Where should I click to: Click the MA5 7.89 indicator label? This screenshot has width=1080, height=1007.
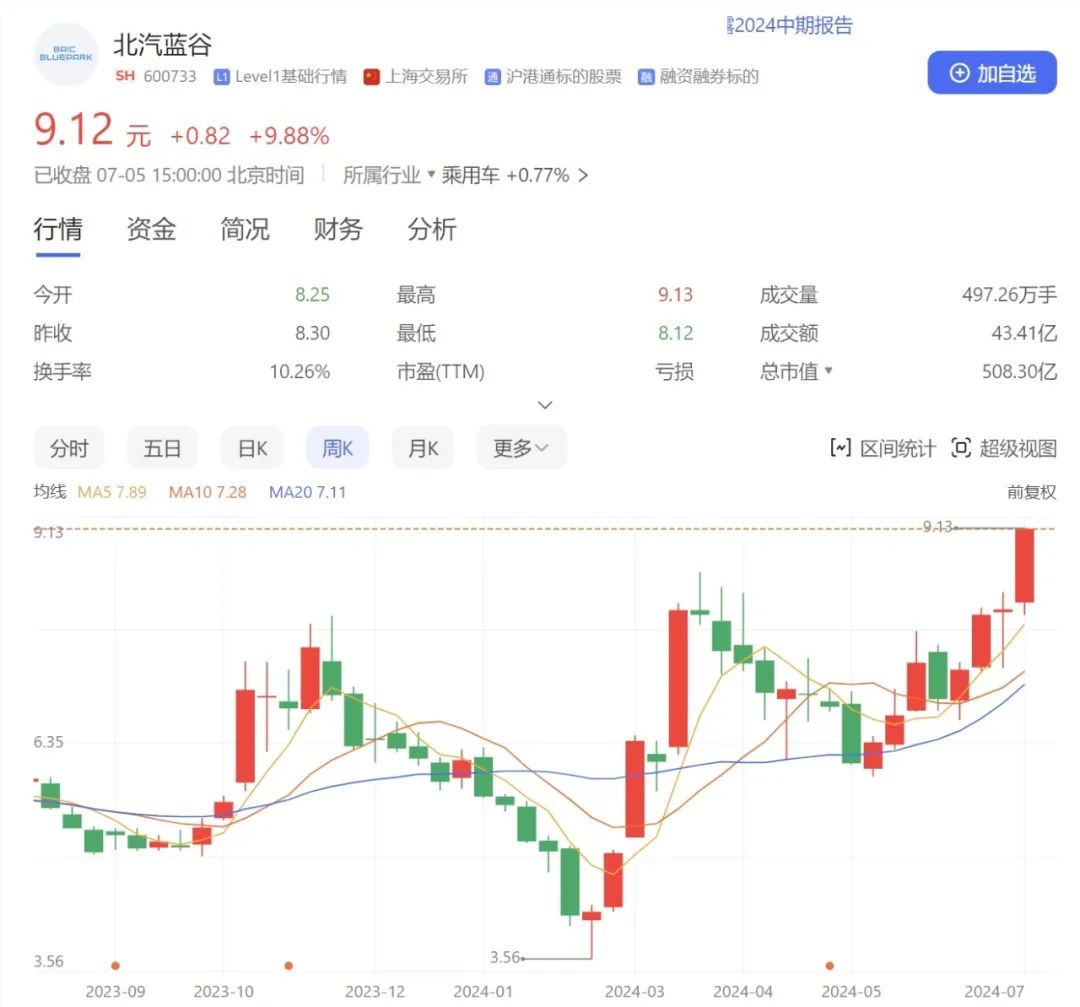tap(112, 492)
